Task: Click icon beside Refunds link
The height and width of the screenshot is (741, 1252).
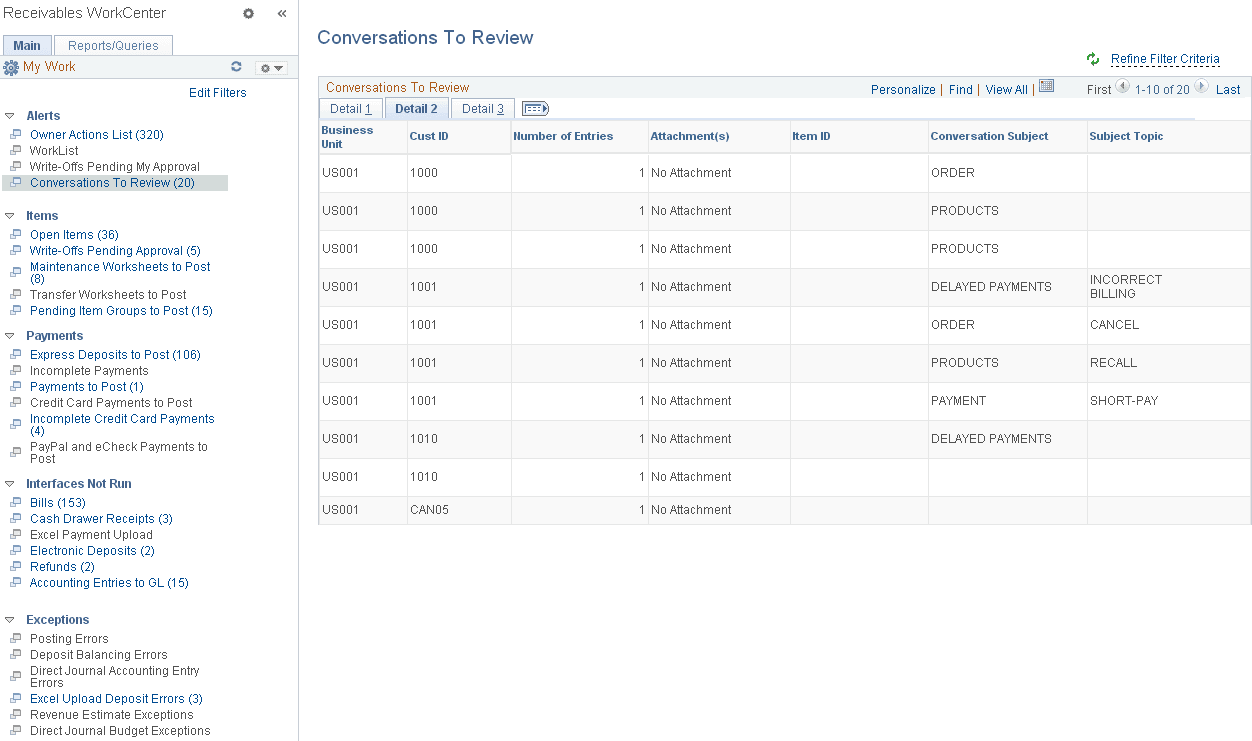Action: [15, 566]
